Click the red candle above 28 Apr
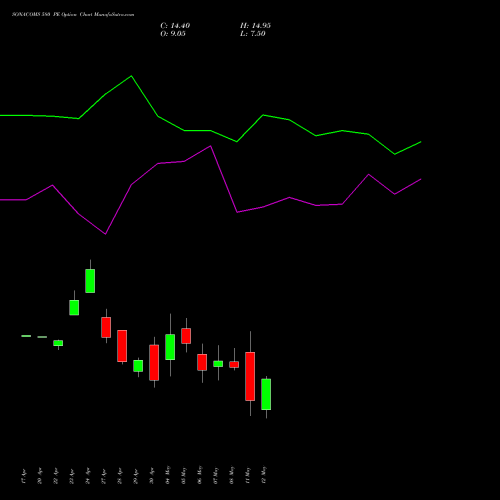The width and height of the screenshot is (500, 500). coord(122,346)
